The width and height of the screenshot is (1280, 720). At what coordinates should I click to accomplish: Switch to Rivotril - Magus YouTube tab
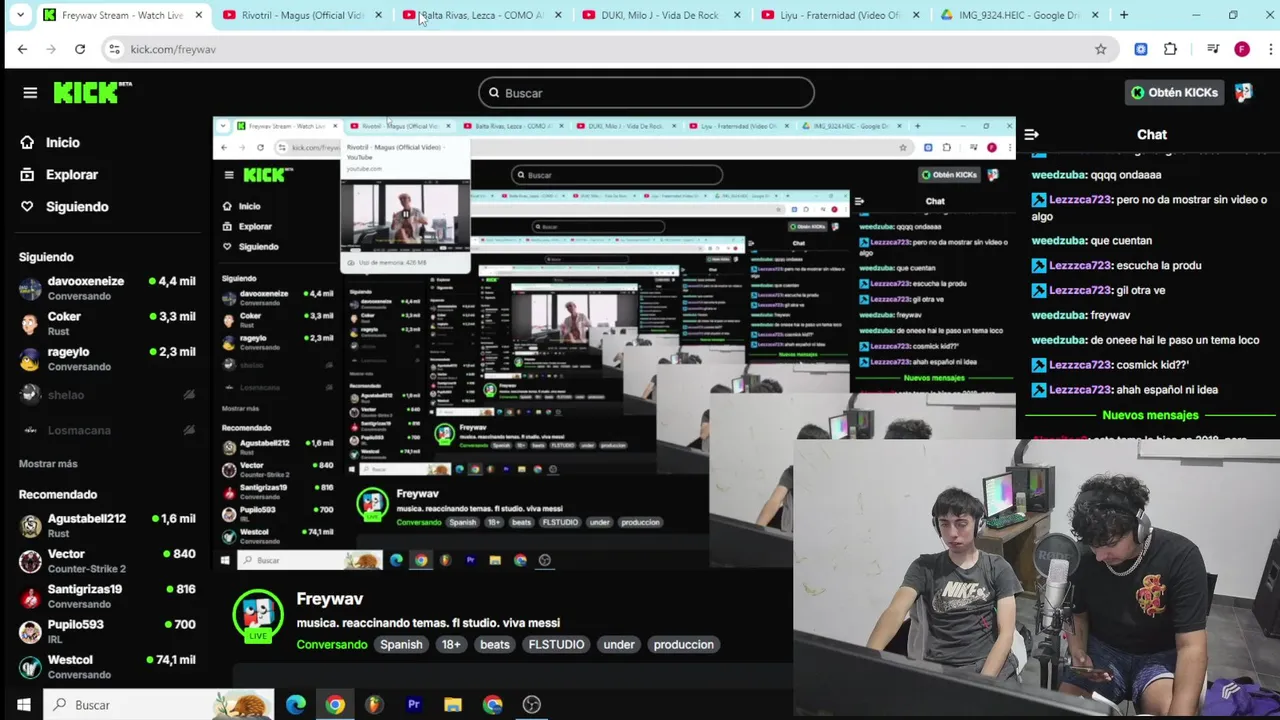[x=300, y=15]
